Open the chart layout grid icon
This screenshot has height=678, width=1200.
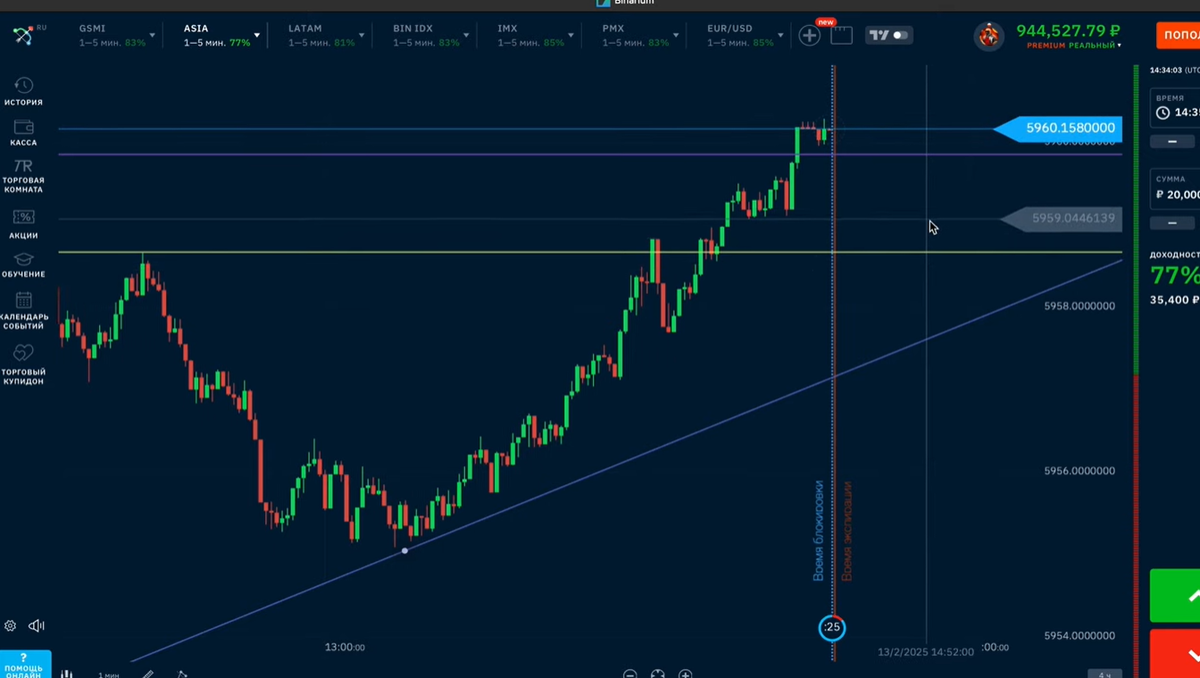(841, 36)
